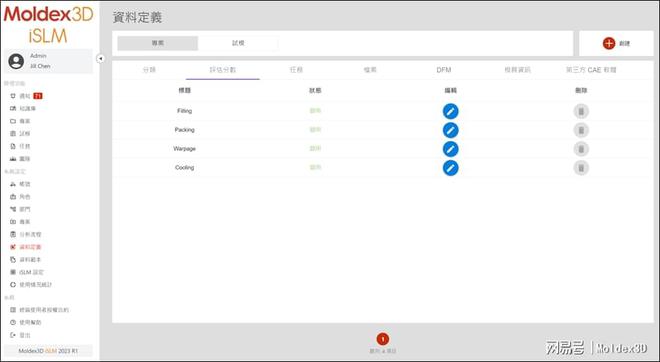Image resolution: width=660 pixels, height=362 pixels.
Task: Select the 評估分數 tab
Action: (223, 70)
